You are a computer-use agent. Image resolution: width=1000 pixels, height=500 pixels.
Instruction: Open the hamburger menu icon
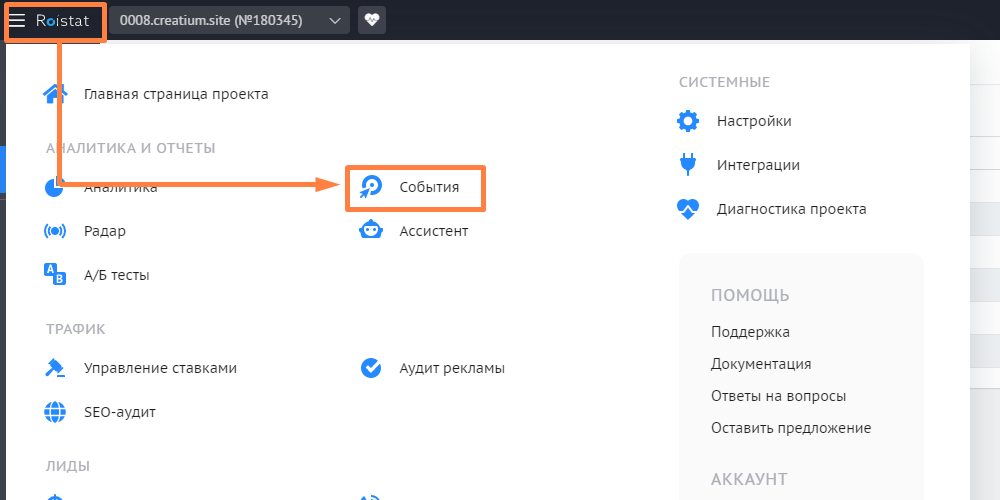(x=17, y=20)
